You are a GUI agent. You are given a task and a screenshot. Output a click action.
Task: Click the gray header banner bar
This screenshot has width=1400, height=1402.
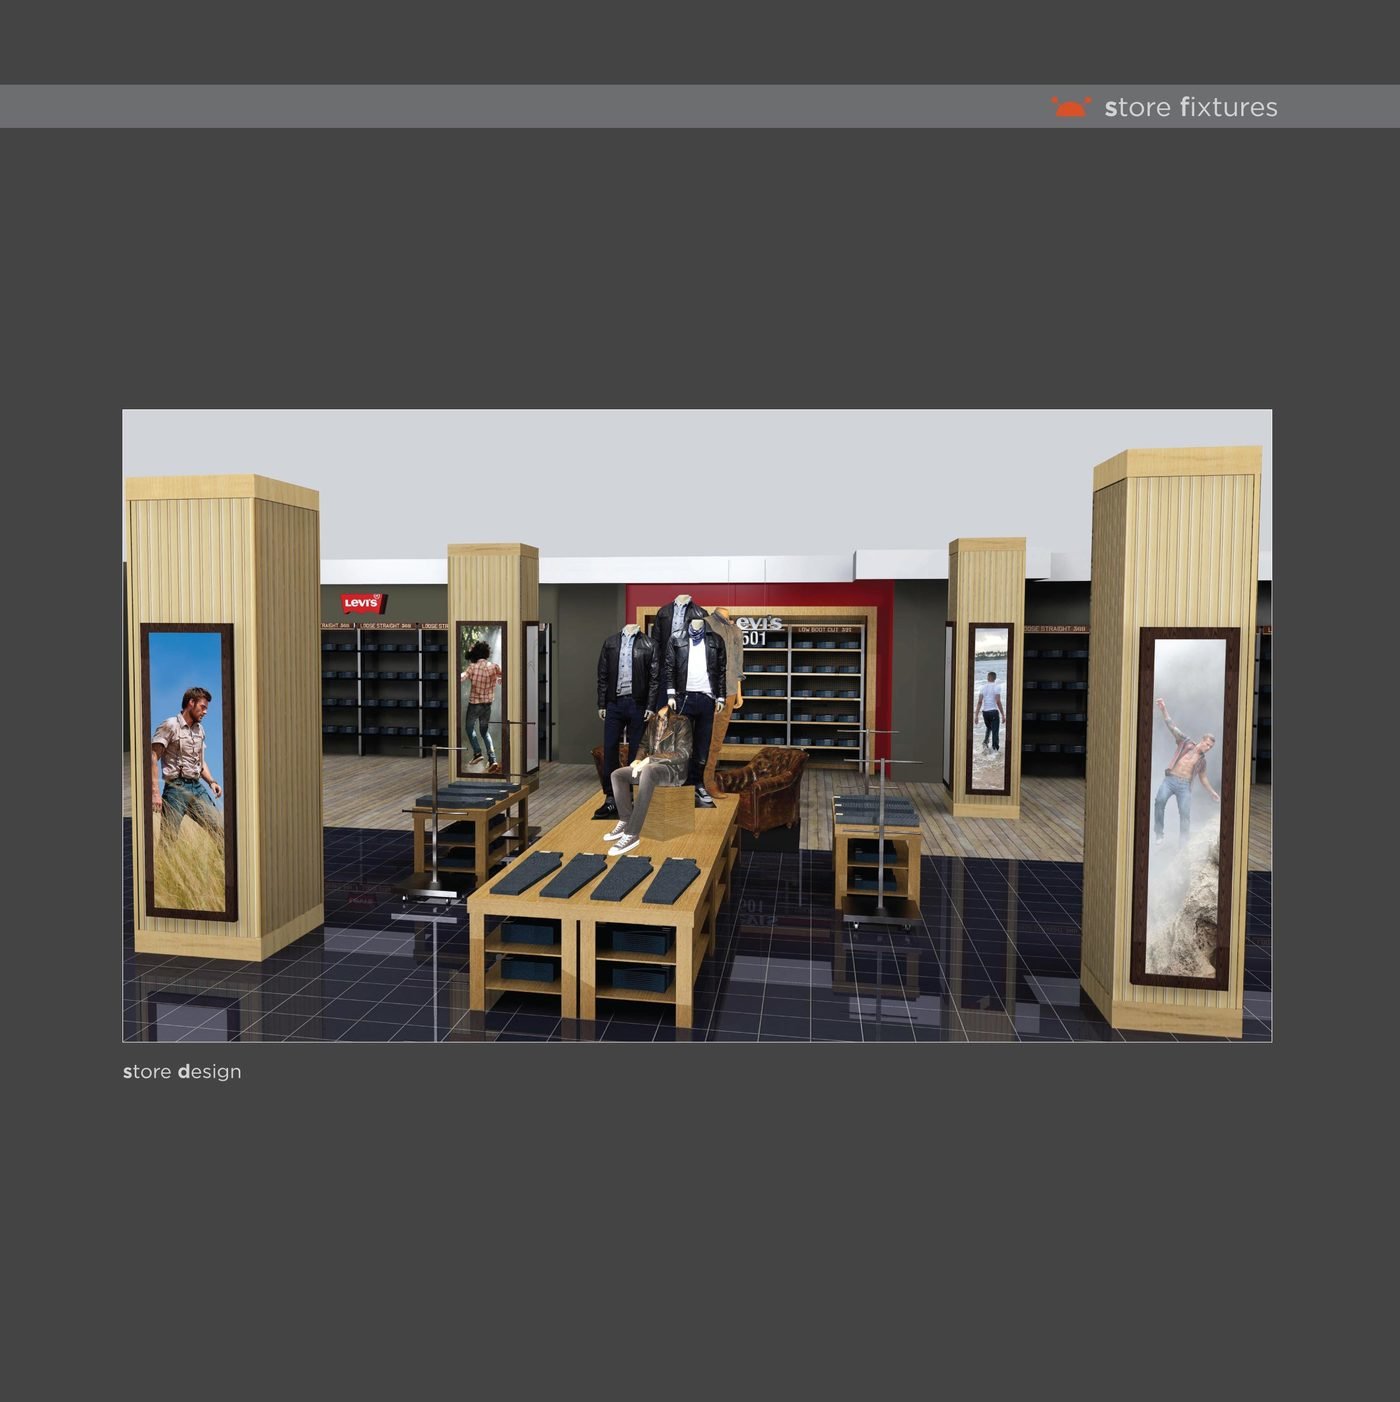(500, 106)
